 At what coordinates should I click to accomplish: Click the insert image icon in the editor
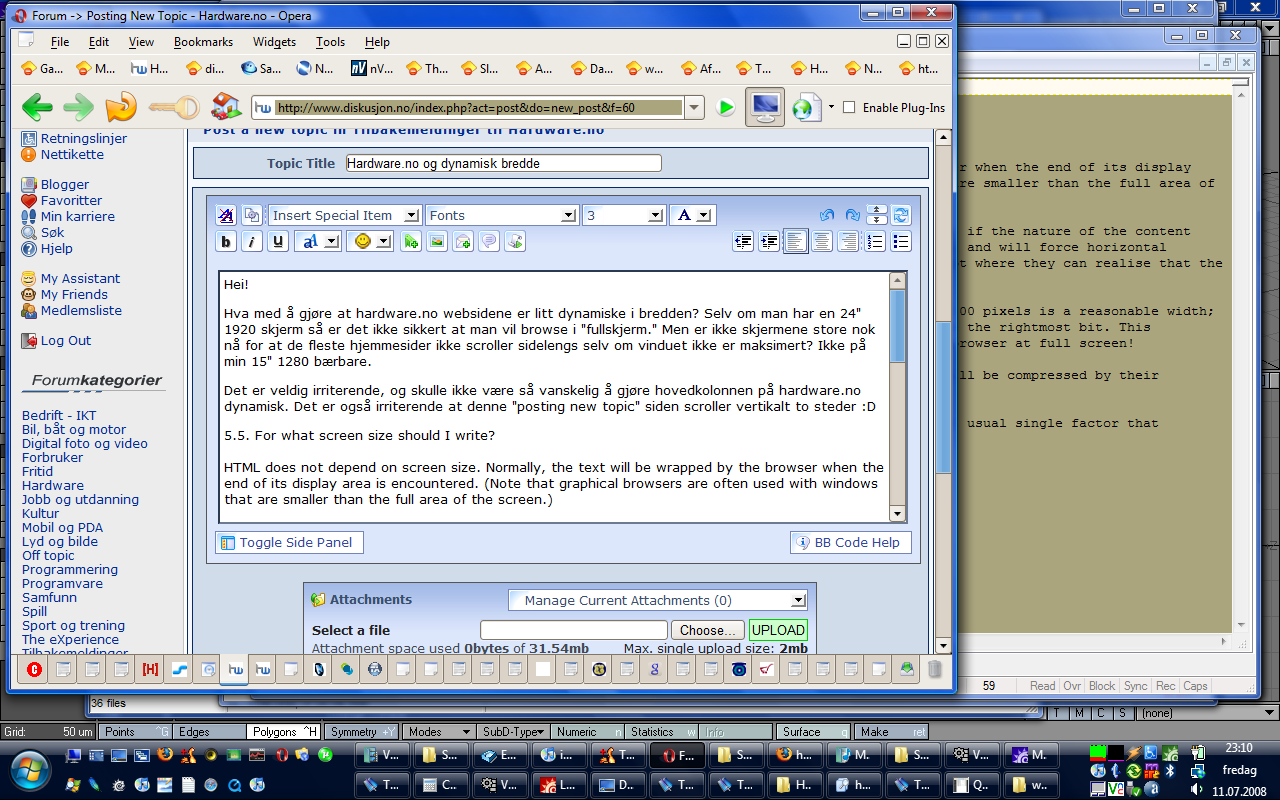coord(437,241)
